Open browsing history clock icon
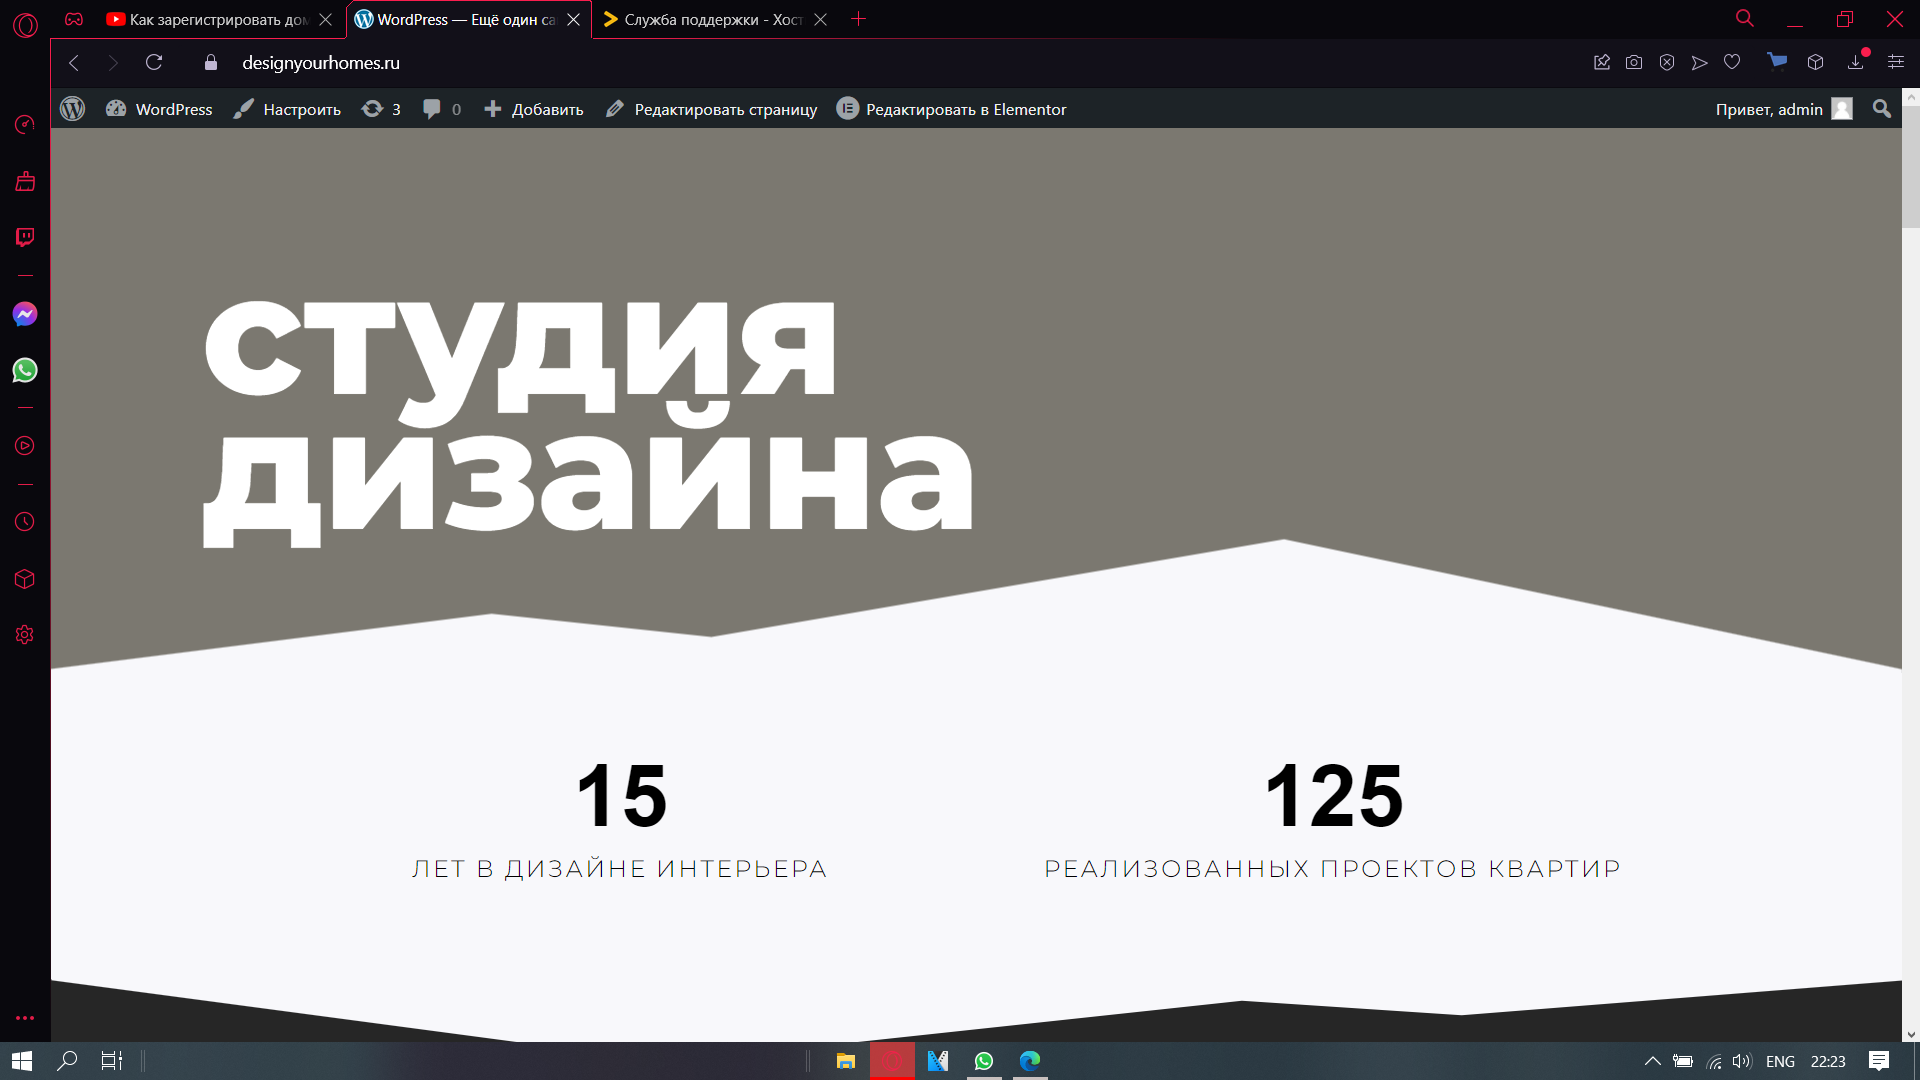 click(x=25, y=522)
